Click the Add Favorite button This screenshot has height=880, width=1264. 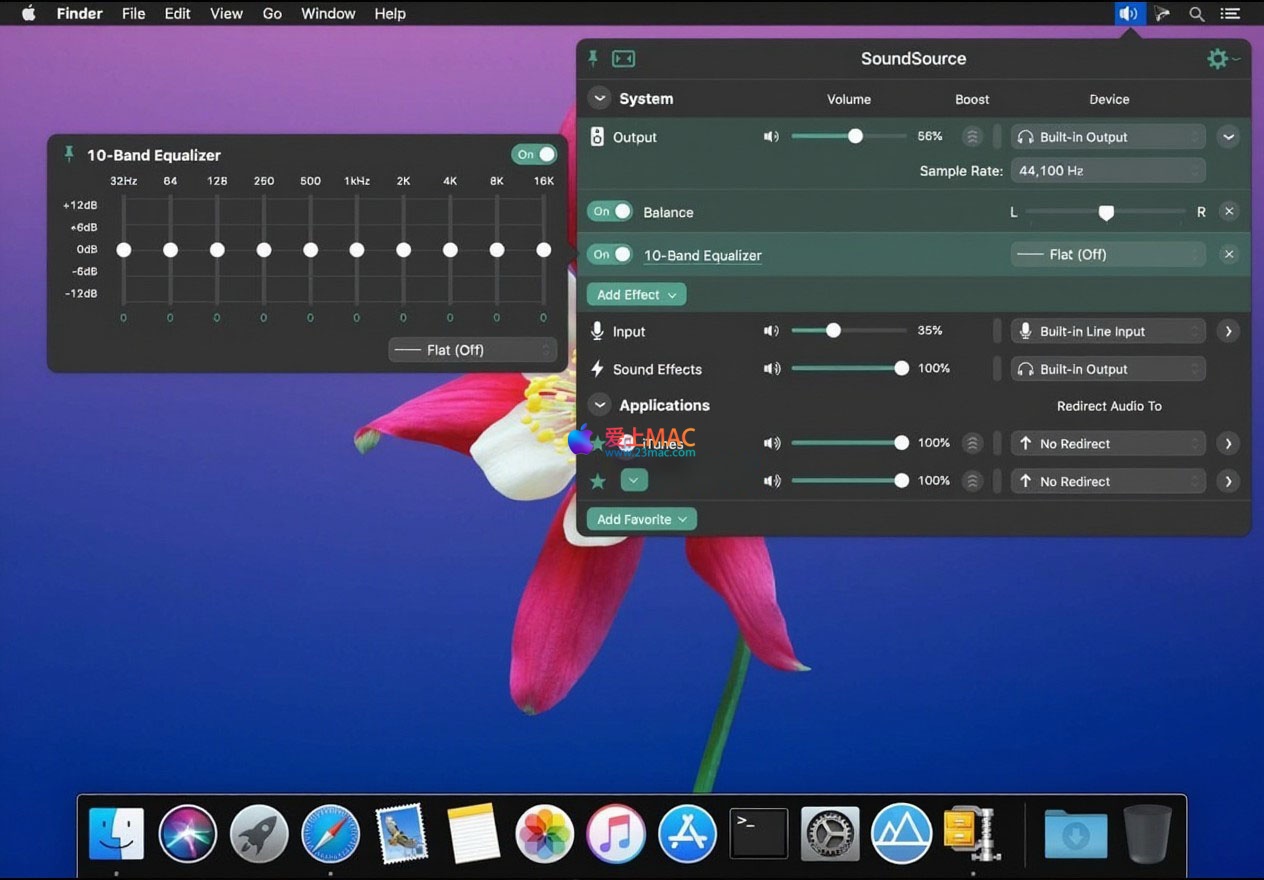[x=641, y=520]
